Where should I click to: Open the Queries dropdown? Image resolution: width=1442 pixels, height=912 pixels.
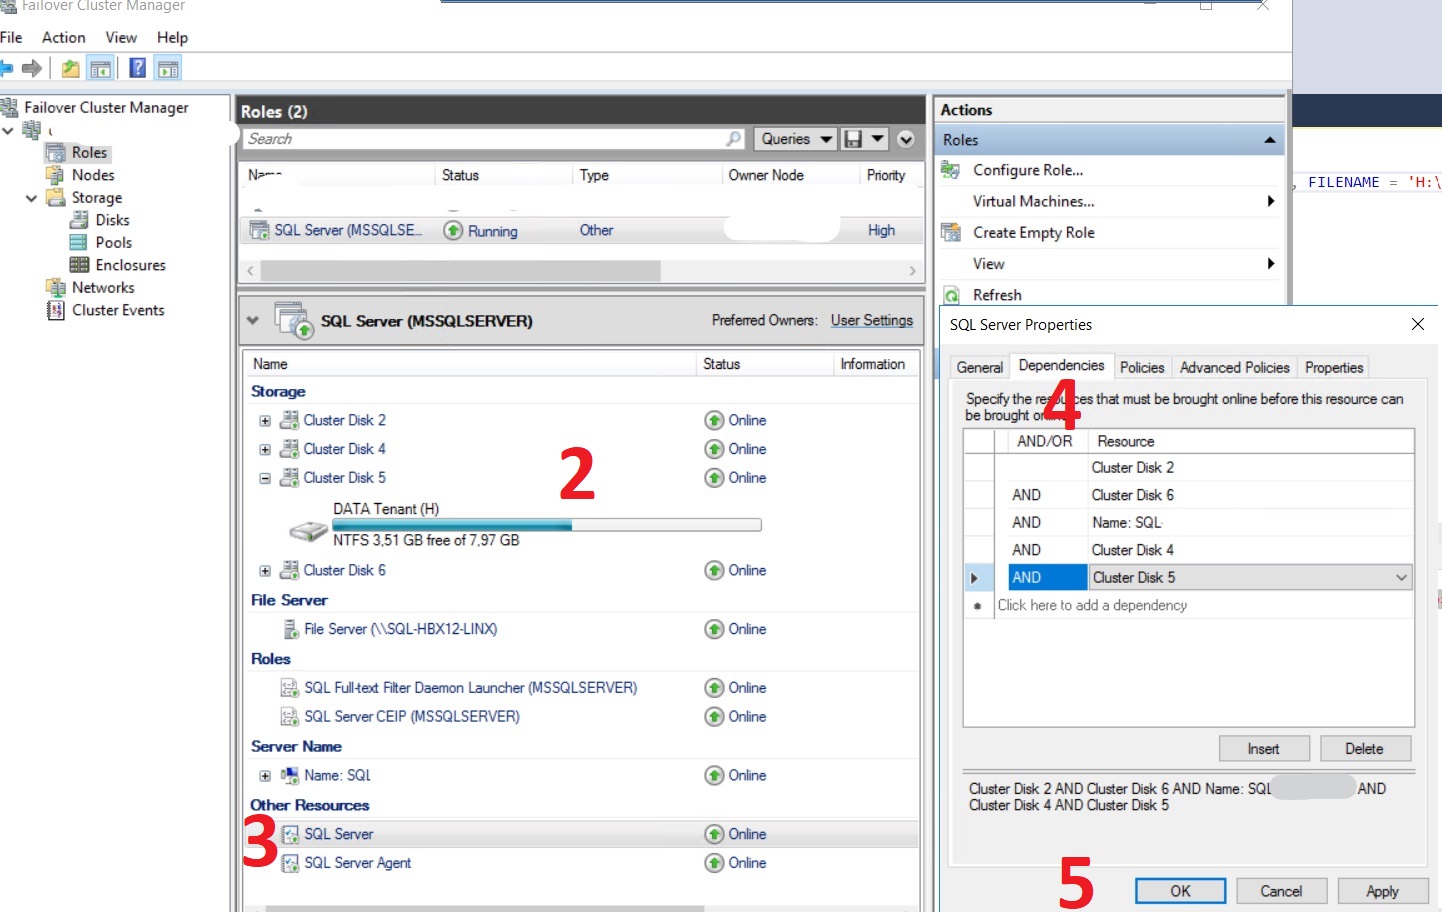(796, 139)
